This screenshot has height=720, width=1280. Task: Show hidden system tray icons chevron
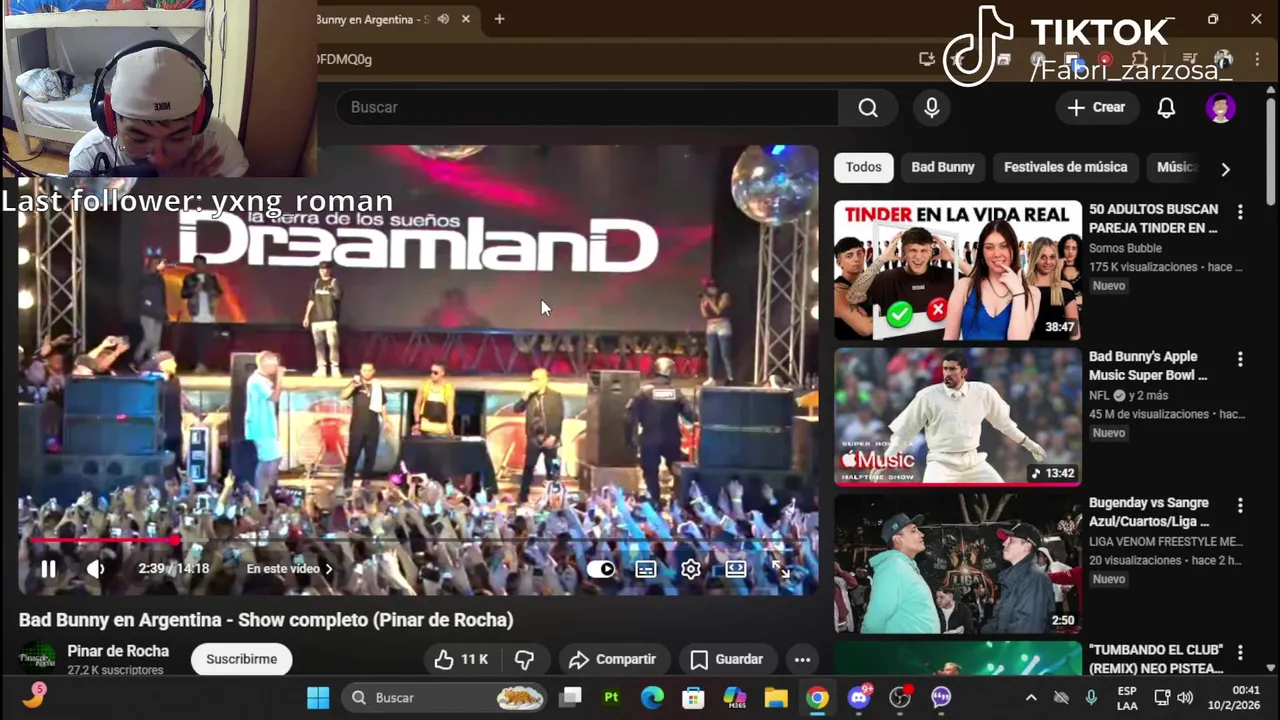coord(1031,697)
